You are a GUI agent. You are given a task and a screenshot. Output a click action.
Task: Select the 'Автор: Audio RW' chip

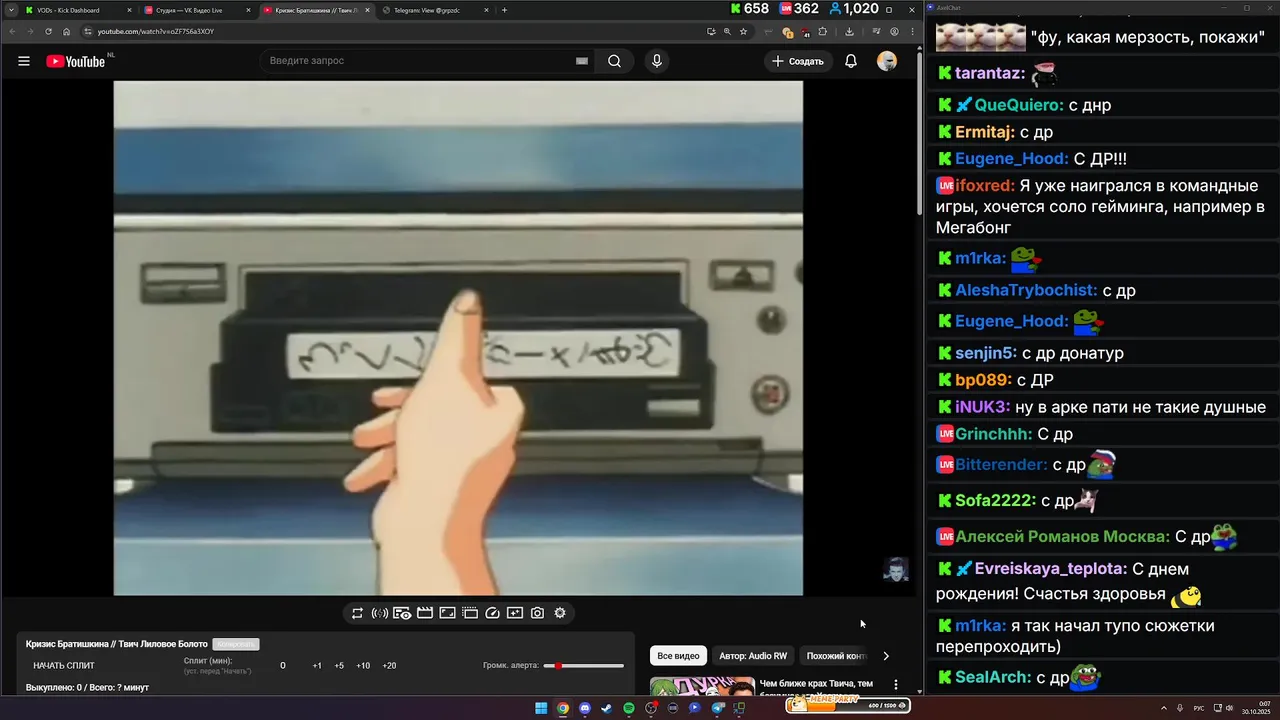click(753, 656)
